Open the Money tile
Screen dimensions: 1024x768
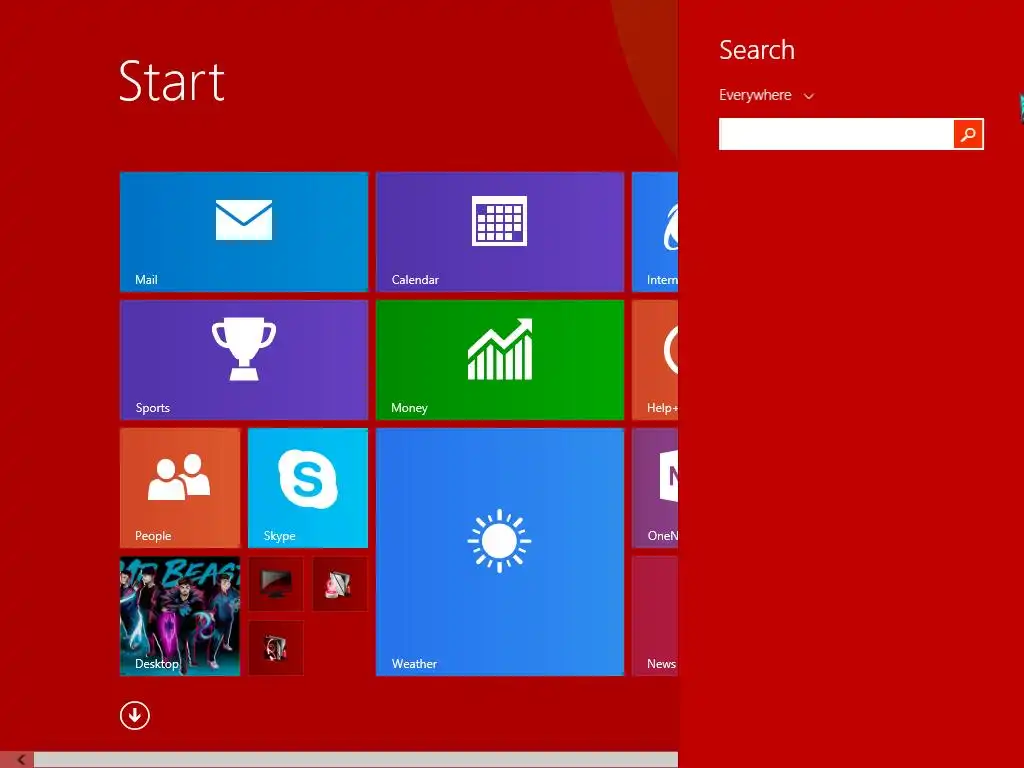click(x=500, y=360)
